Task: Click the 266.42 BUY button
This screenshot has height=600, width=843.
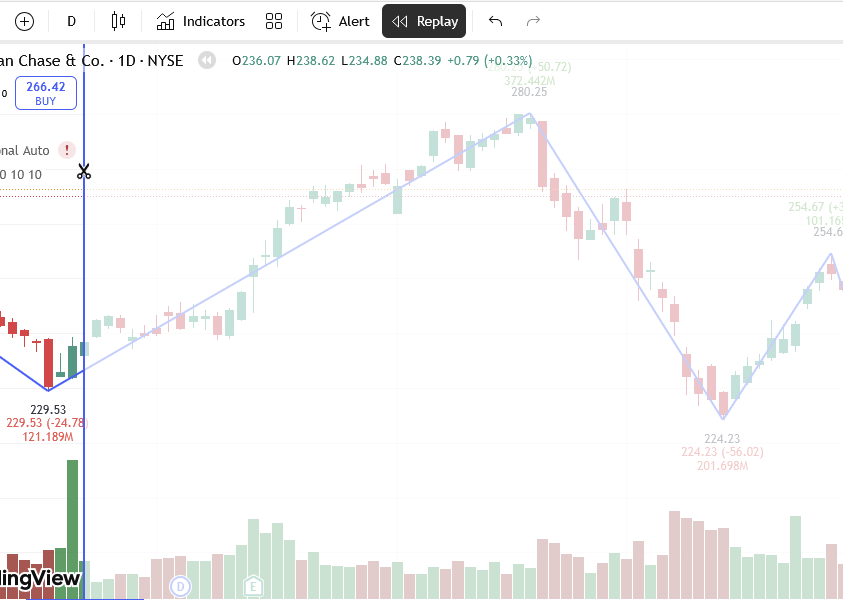Action: coord(45,92)
